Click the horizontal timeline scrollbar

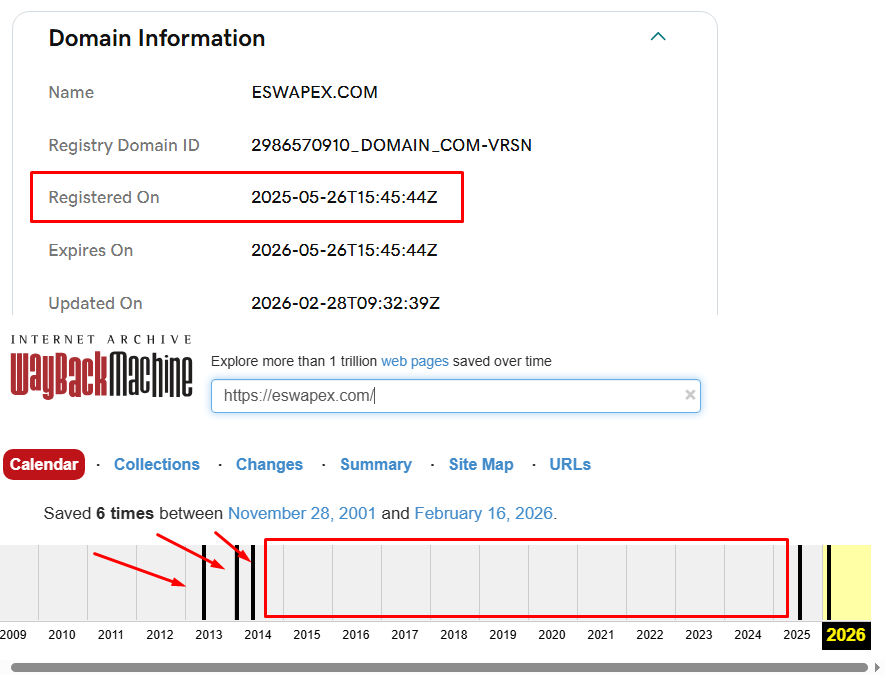pyautogui.click(x=439, y=667)
